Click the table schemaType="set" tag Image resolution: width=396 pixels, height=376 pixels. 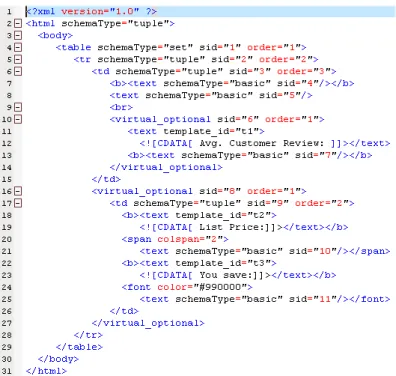pos(181,47)
